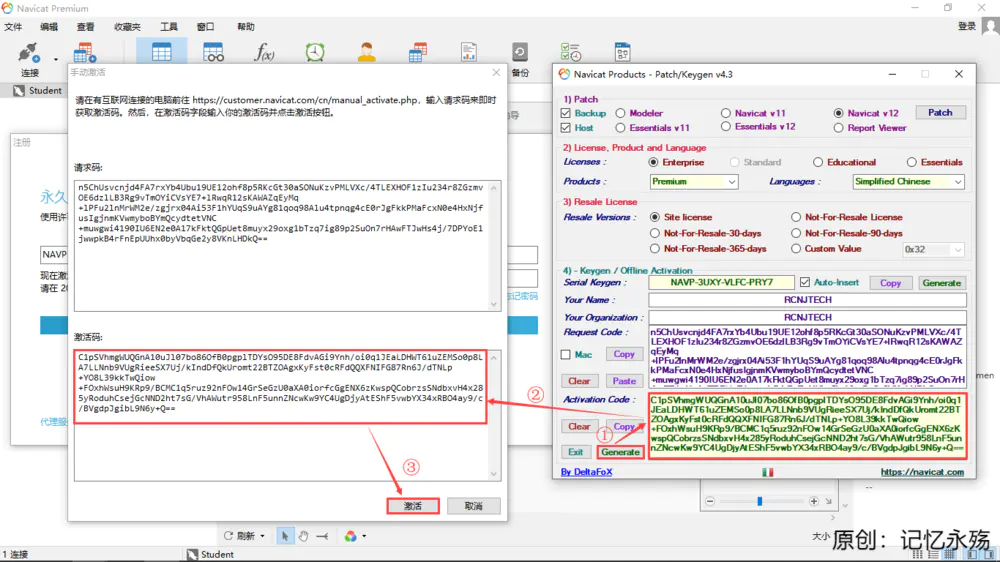Click the zoom slider handle
The width and height of the screenshot is (1000, 562).
(x=760, y=501)
